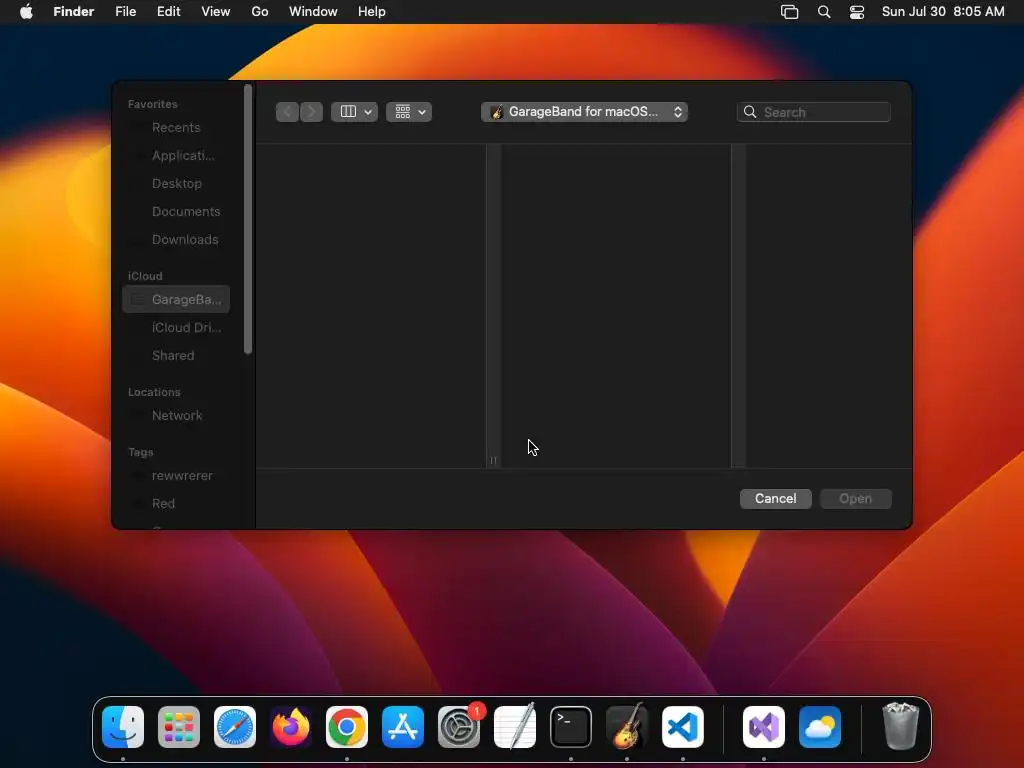Open the Go menu
This screenshot has width=1024, height=768.
coord(260,12)
